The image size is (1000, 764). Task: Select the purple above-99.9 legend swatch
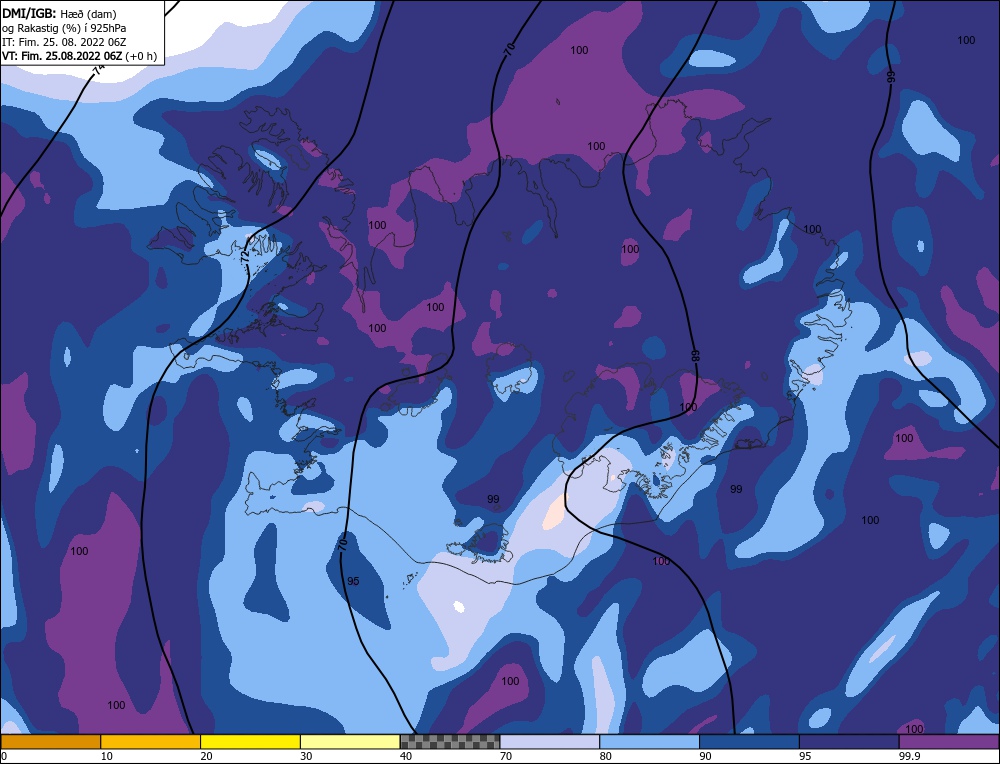pyautogui.click(x=949, y=742)
